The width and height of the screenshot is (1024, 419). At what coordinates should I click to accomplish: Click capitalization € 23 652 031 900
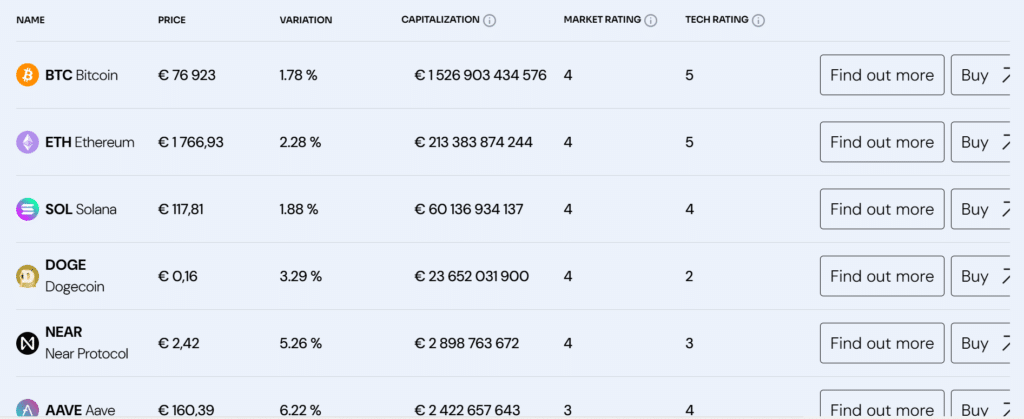tap(472, 276)
